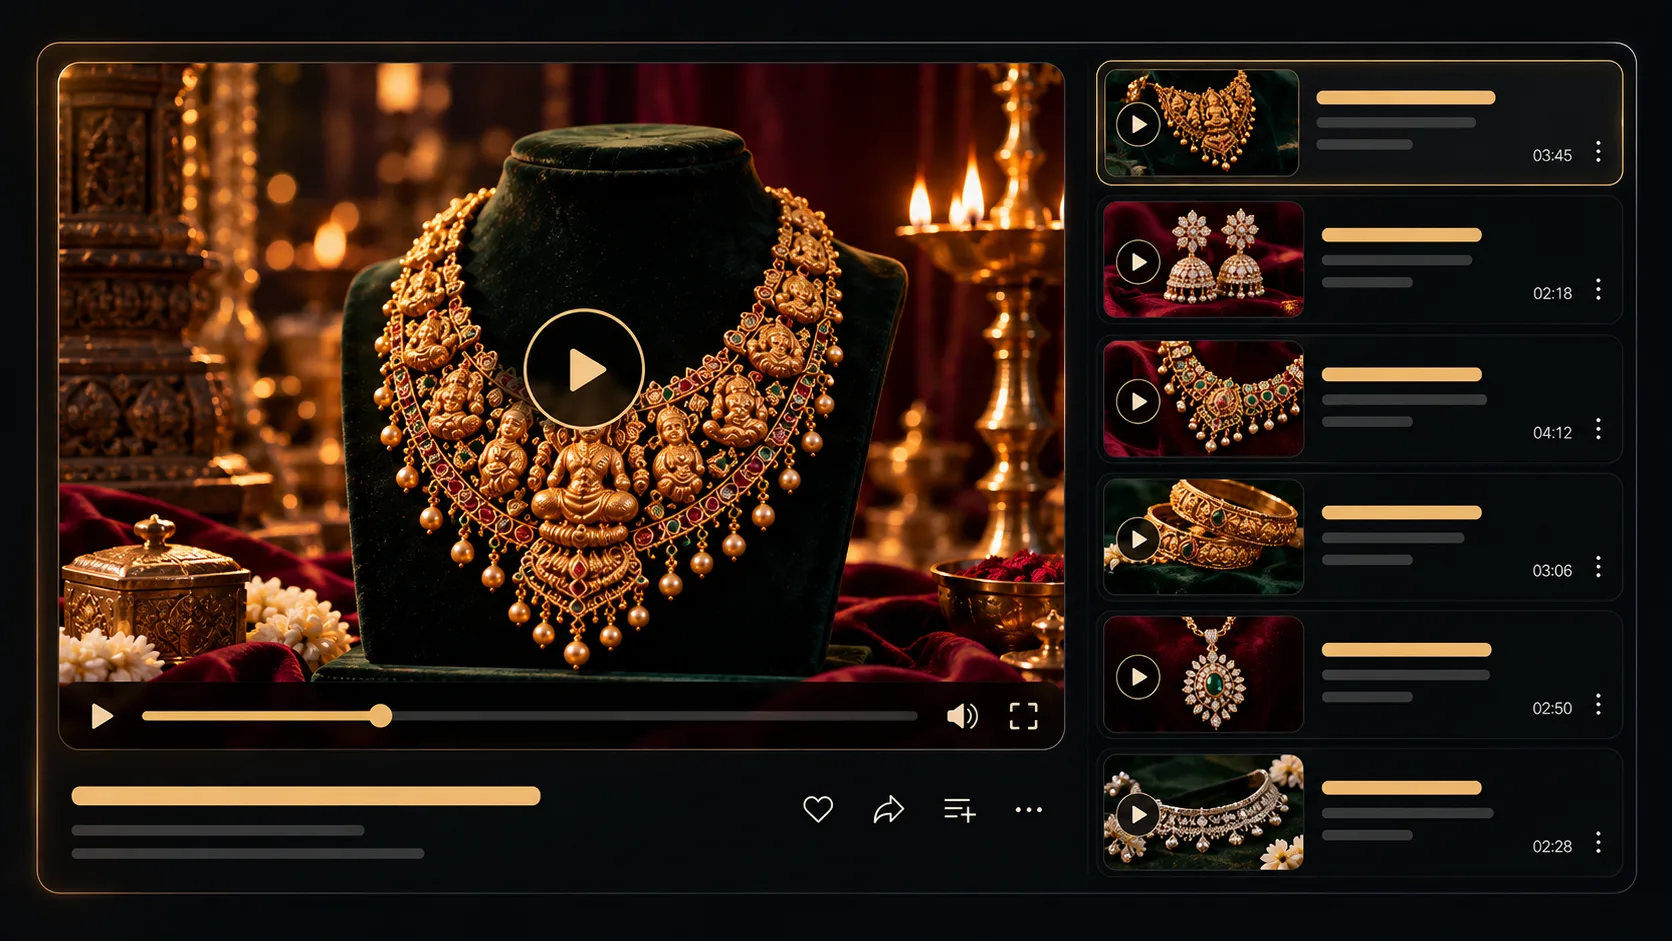Play the 02:18 jhumka earrings video

click(x=1138, y=262)
